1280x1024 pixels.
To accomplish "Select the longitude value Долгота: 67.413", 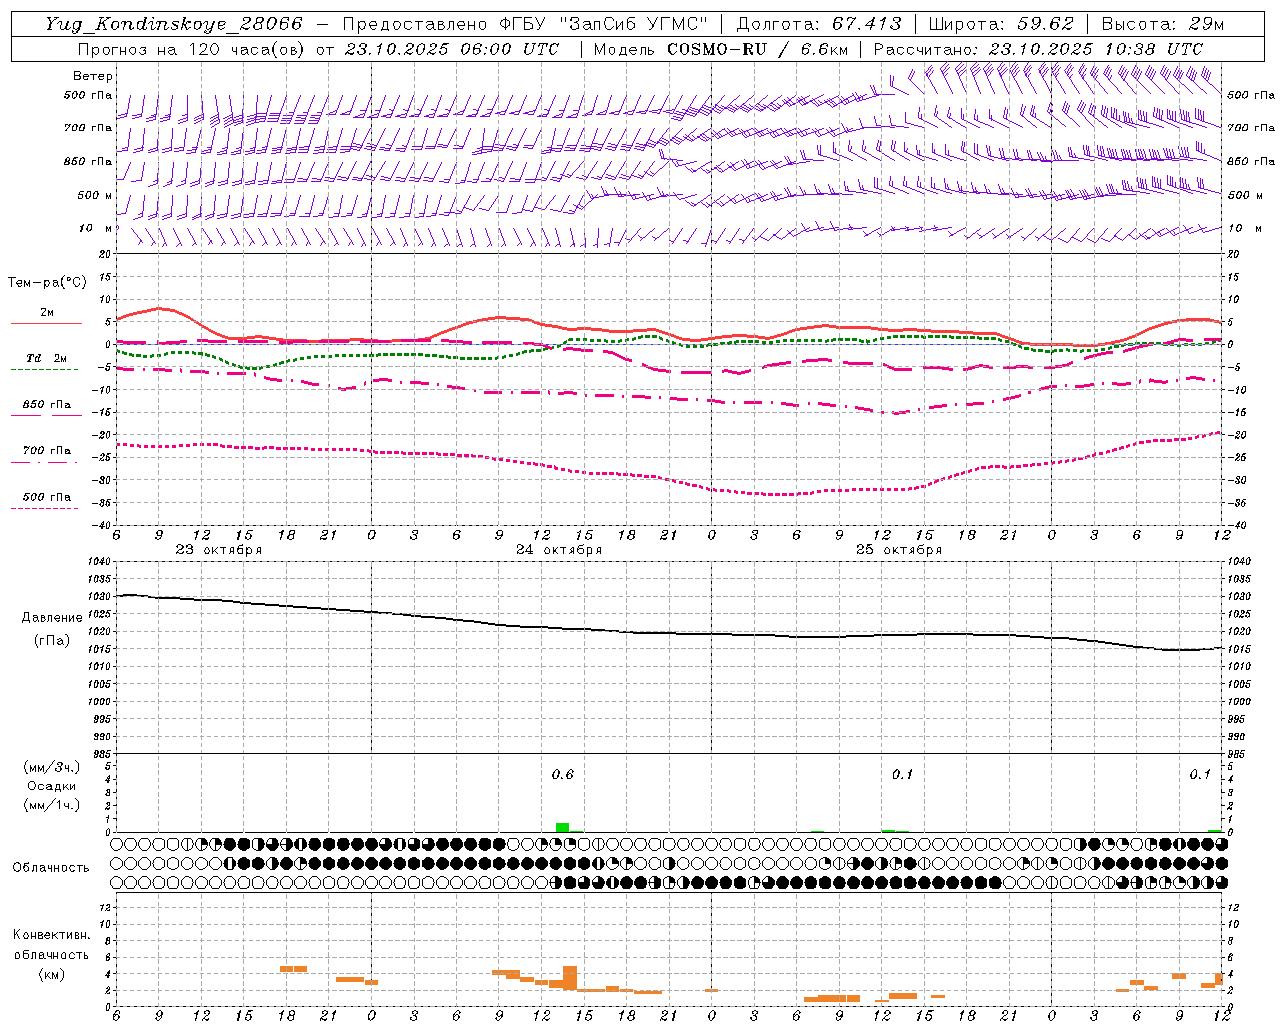I will tap(819, 24).
